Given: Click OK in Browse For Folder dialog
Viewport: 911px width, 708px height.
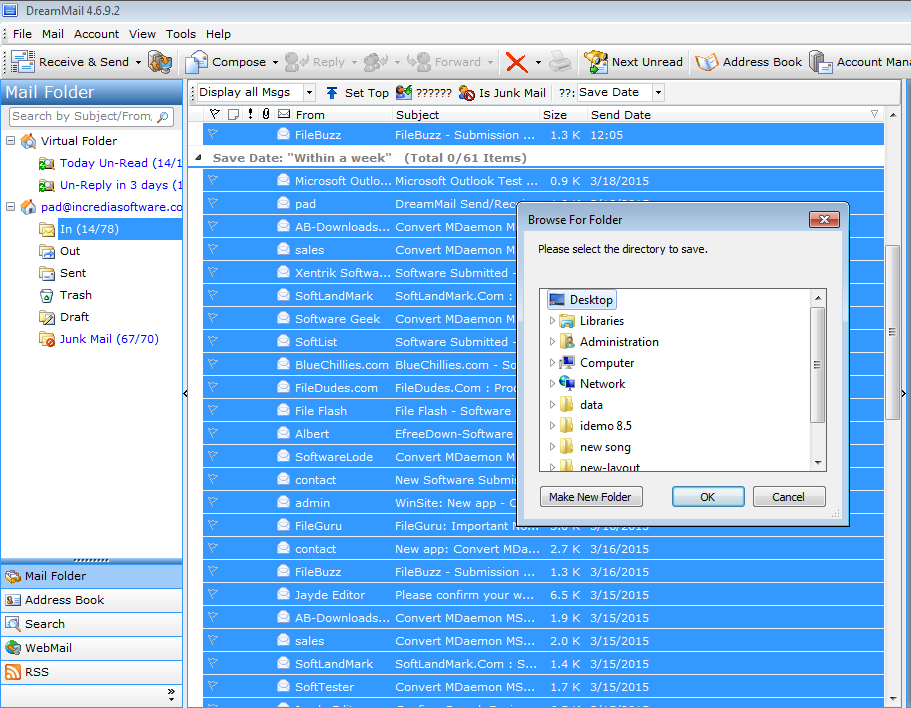Looking at the screenshot, I should [x=708, y=497].
